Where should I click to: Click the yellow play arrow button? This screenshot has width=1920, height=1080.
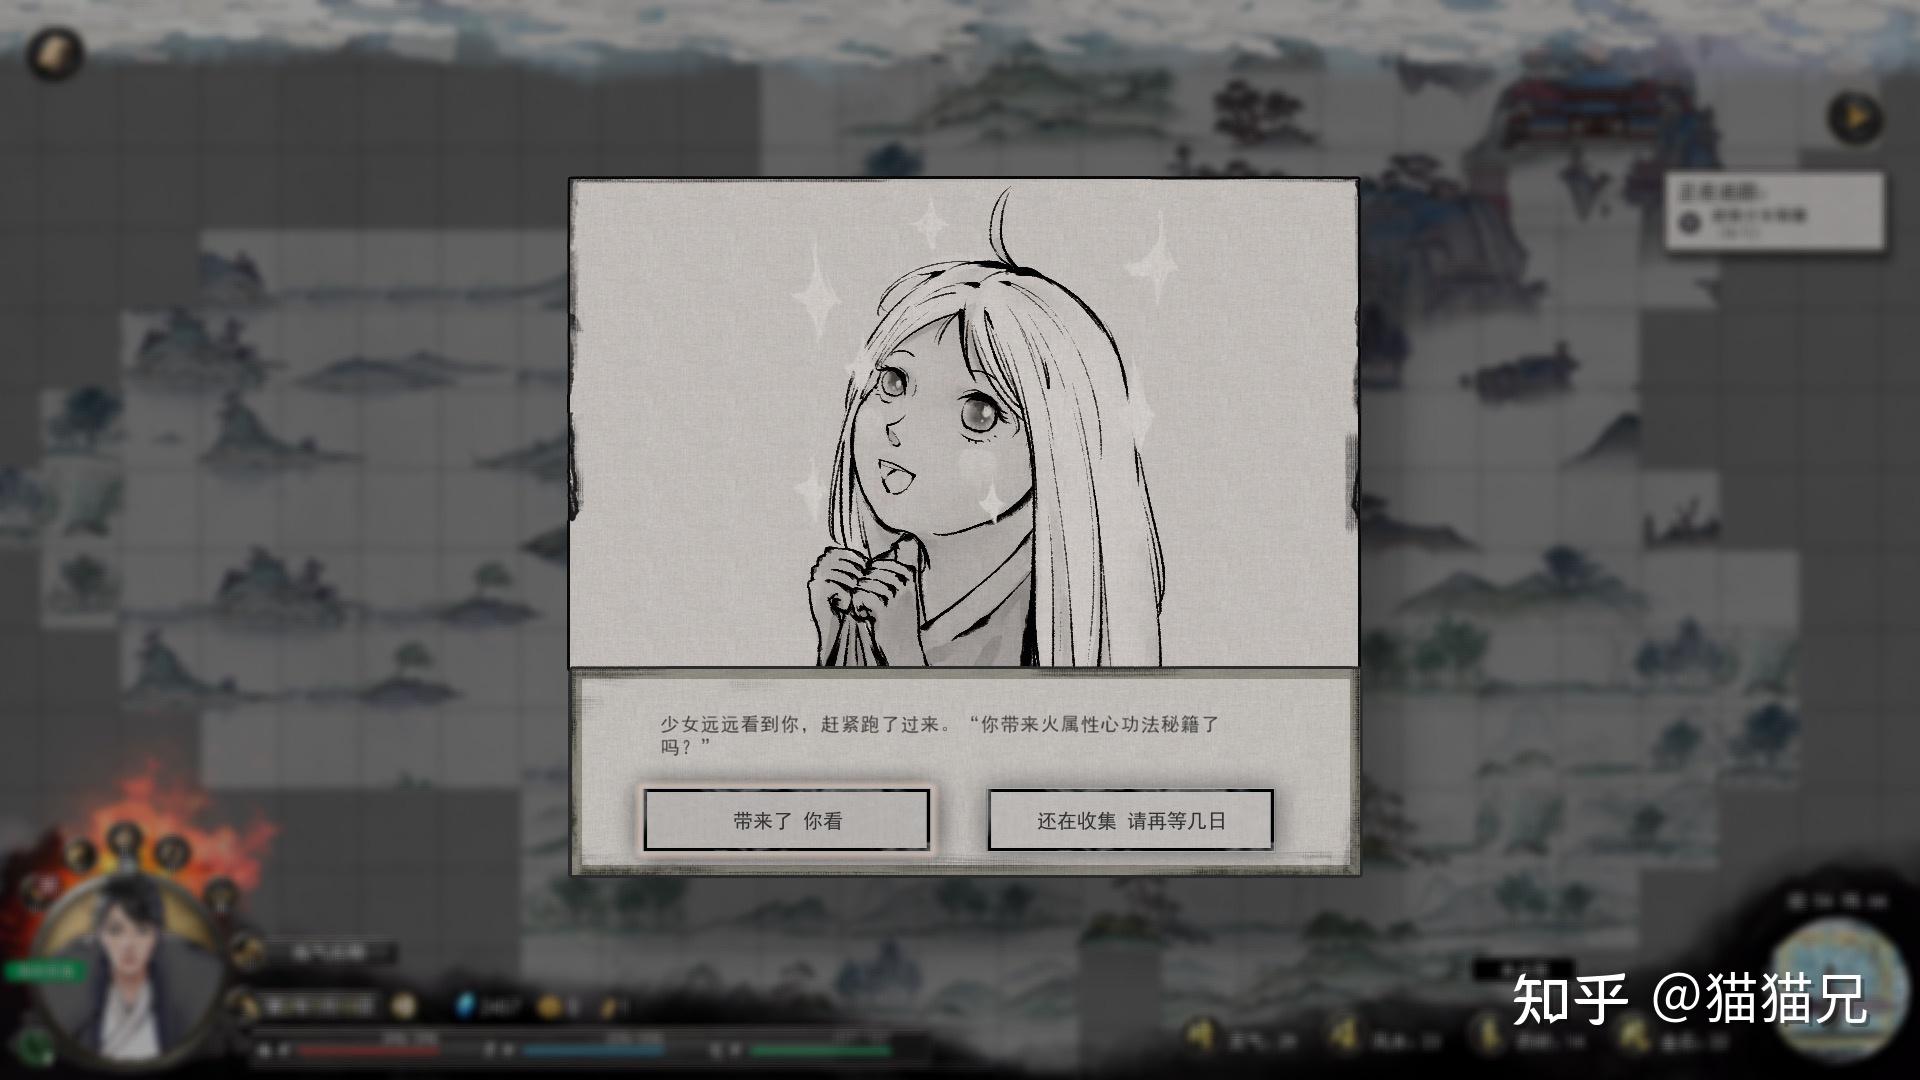tap(1855, 118)
